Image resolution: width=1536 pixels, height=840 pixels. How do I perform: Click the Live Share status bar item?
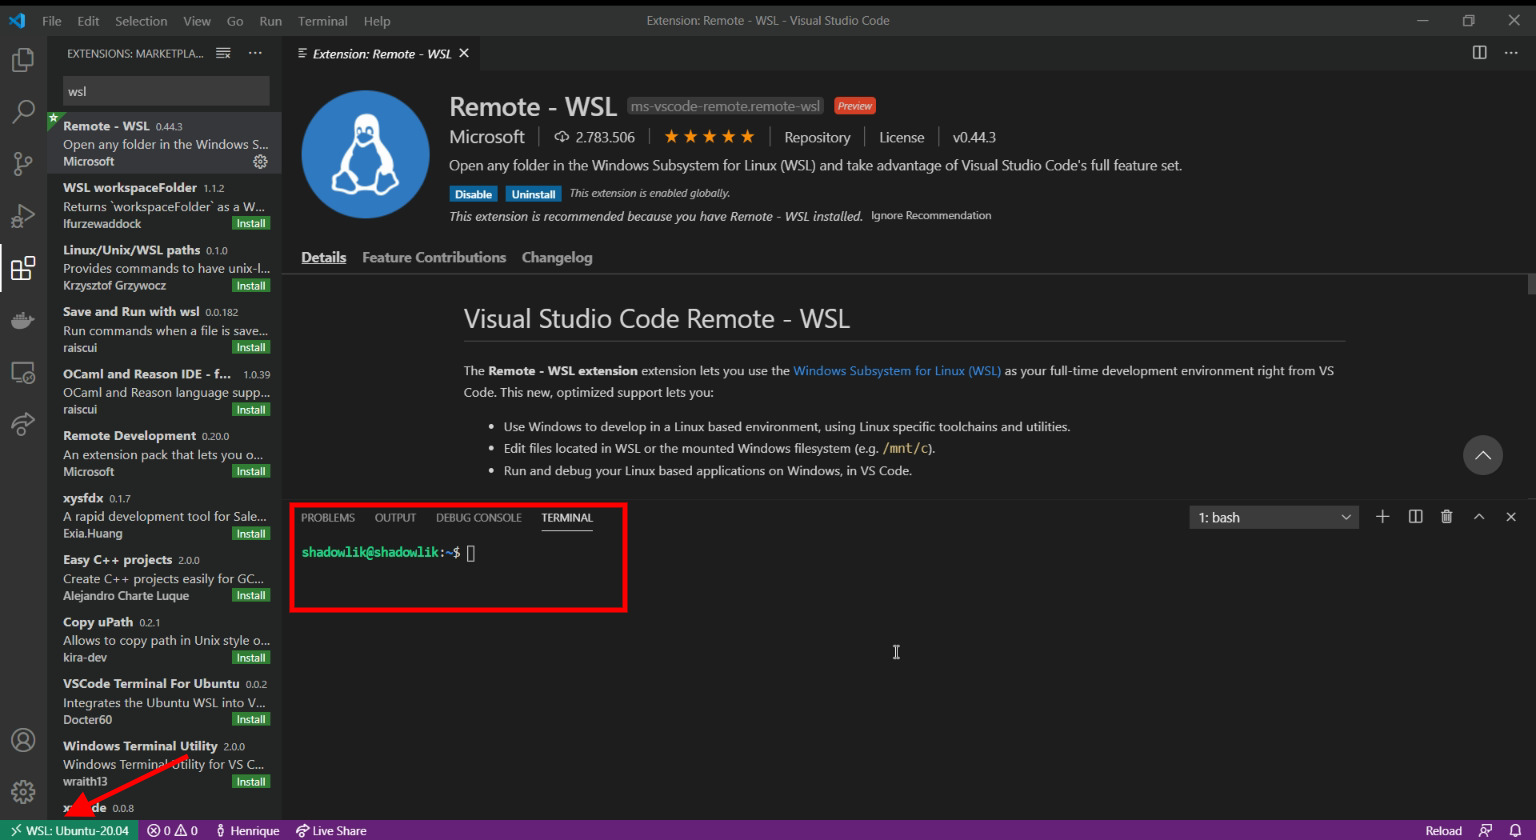point(331,830)
